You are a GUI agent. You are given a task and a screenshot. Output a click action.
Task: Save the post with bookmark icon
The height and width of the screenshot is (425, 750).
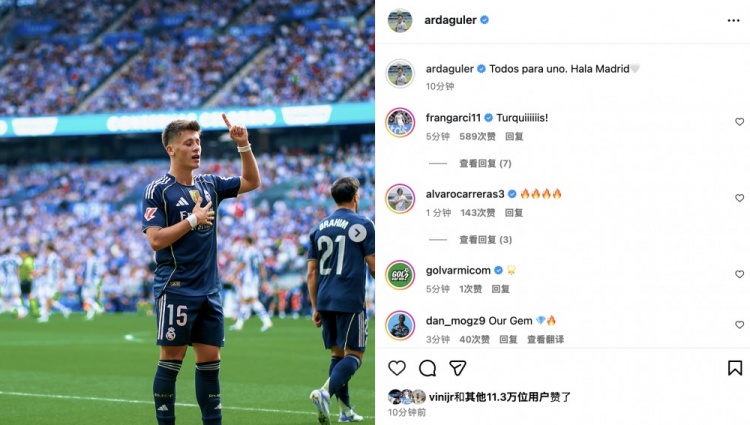click(x=735, y=368)
